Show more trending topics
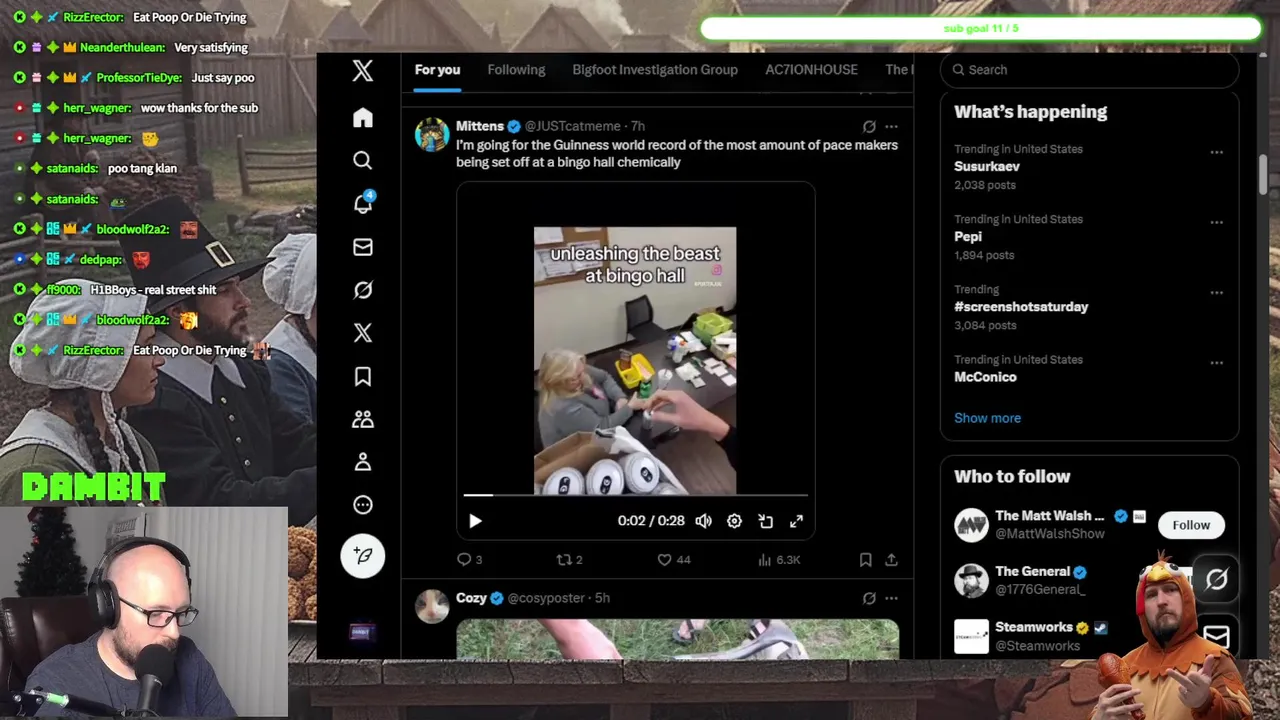Image resolution: width=1280 pixels, height=720 pixels. coord(987,418)
